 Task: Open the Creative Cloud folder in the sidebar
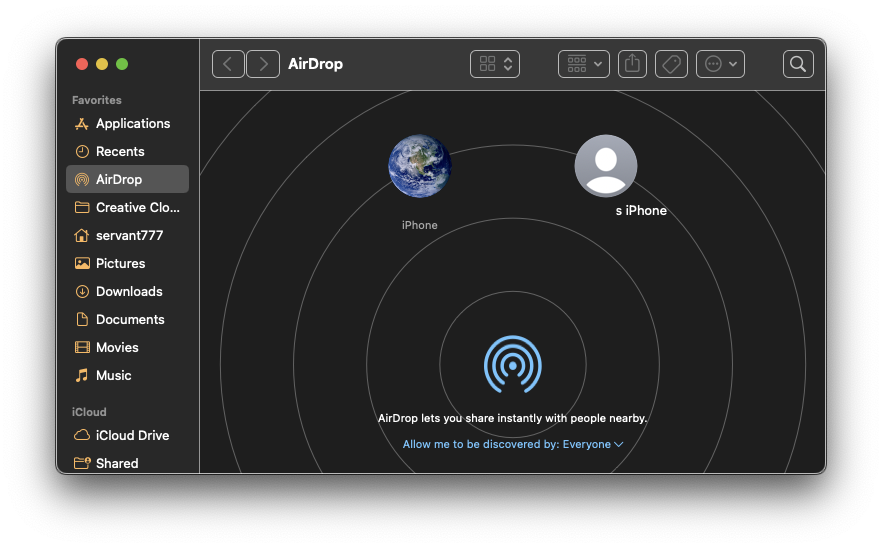pyautogui.click(x=128, y=208)
